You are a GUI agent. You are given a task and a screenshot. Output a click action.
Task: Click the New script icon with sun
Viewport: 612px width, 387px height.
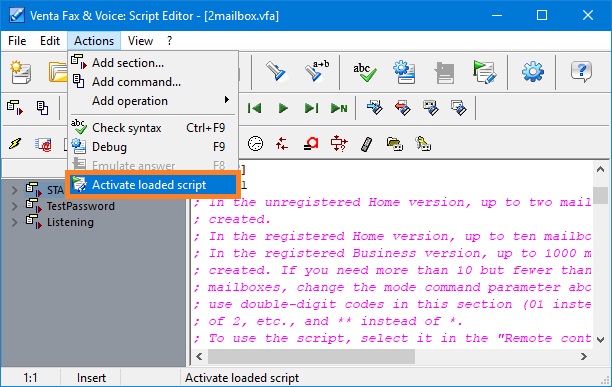[x=21, y=72]
